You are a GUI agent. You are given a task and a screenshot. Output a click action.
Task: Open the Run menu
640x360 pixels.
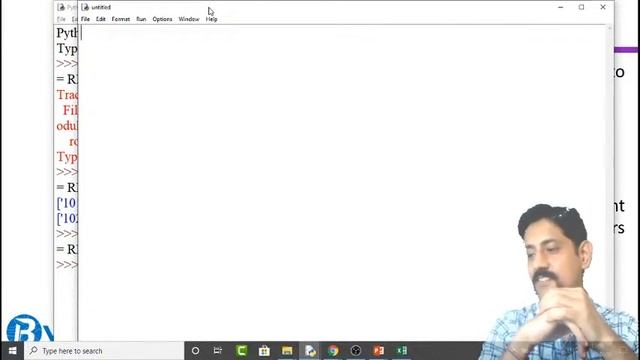tap(141, 19)
